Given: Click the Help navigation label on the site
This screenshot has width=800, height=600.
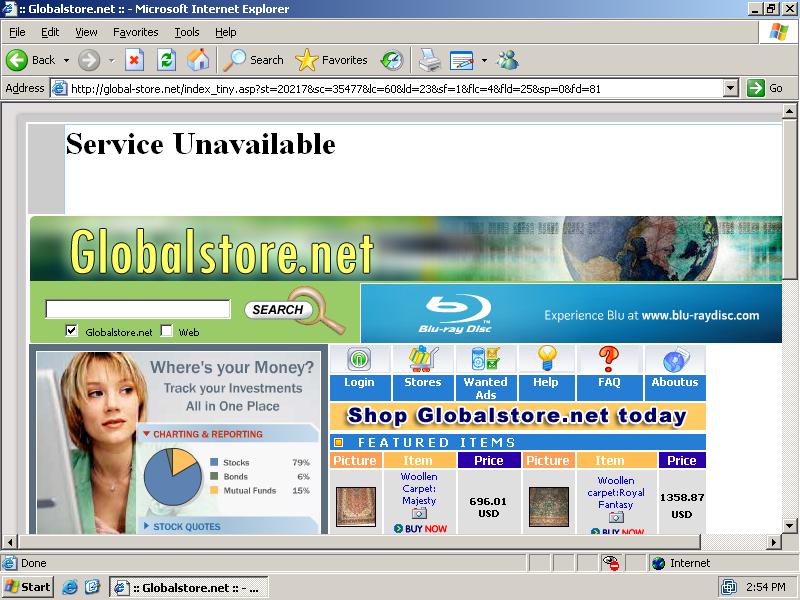Looking at the screenshot, I should pyautogui.click(x=546, y=382).
